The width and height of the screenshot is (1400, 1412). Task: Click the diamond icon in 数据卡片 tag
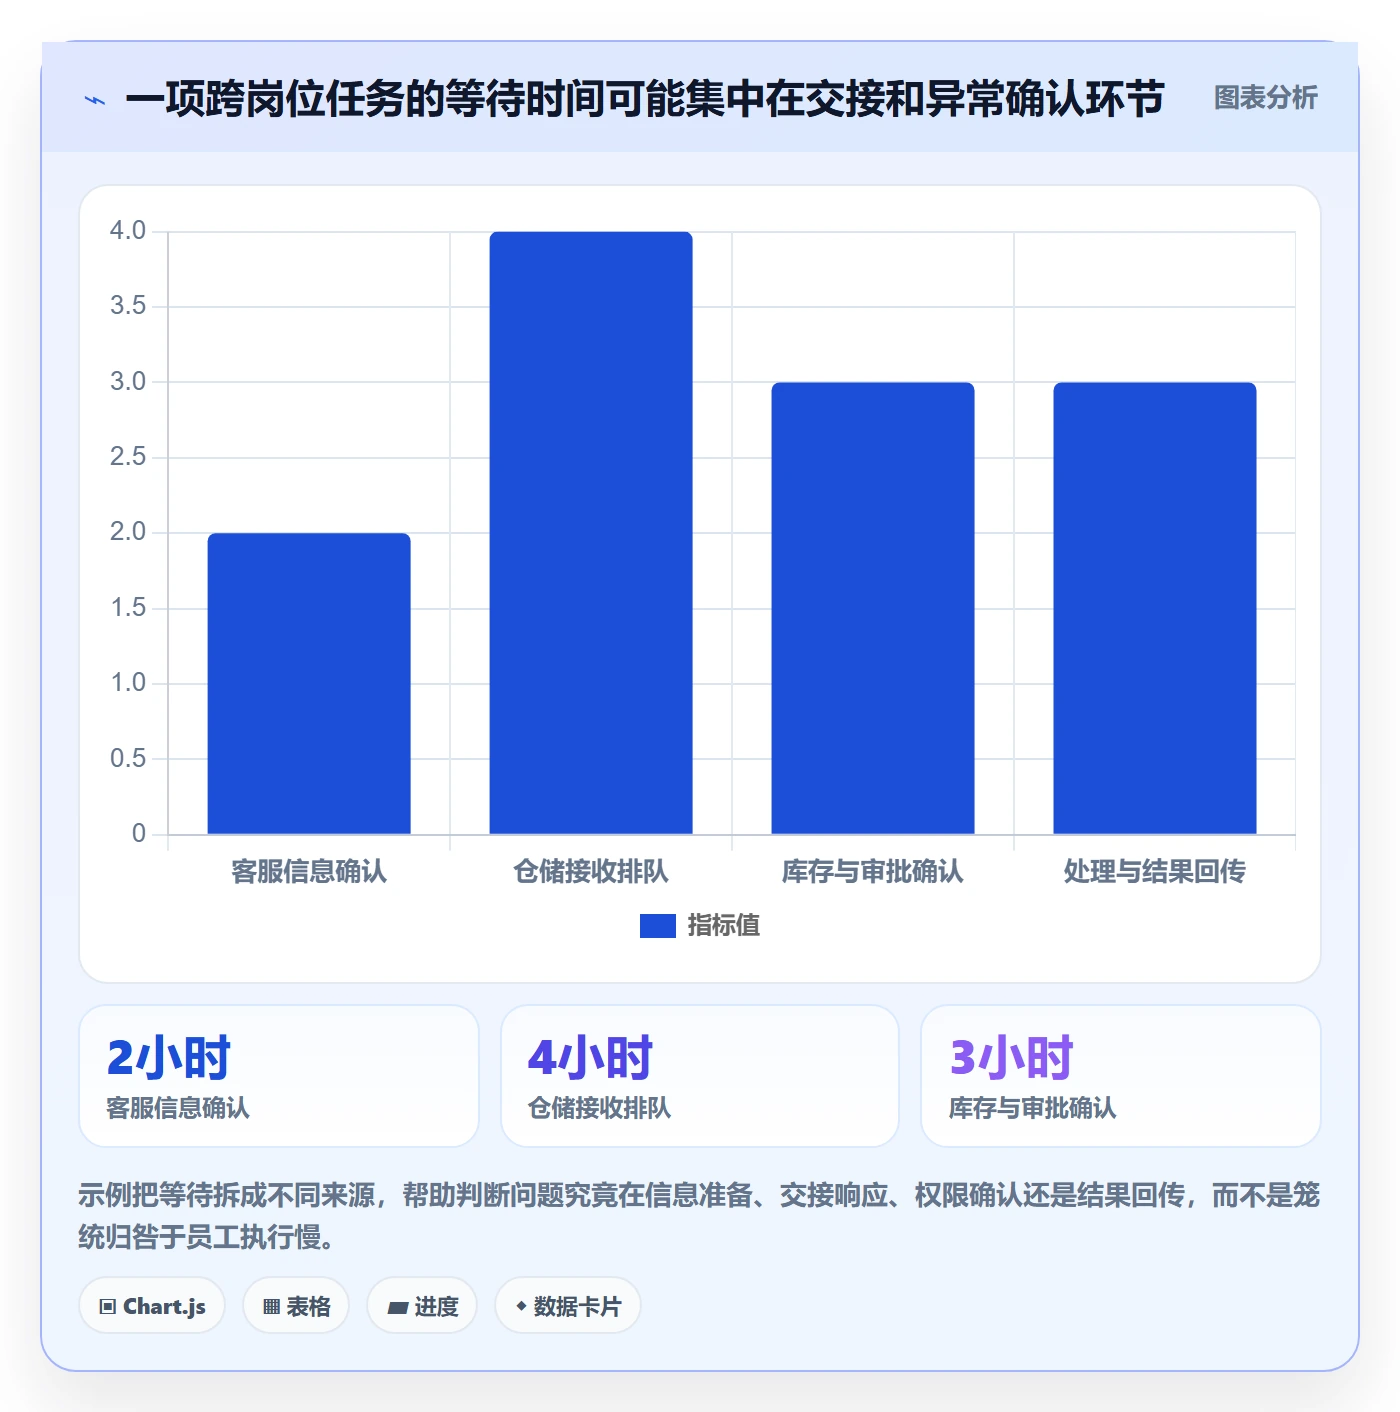pos(521,1306)
